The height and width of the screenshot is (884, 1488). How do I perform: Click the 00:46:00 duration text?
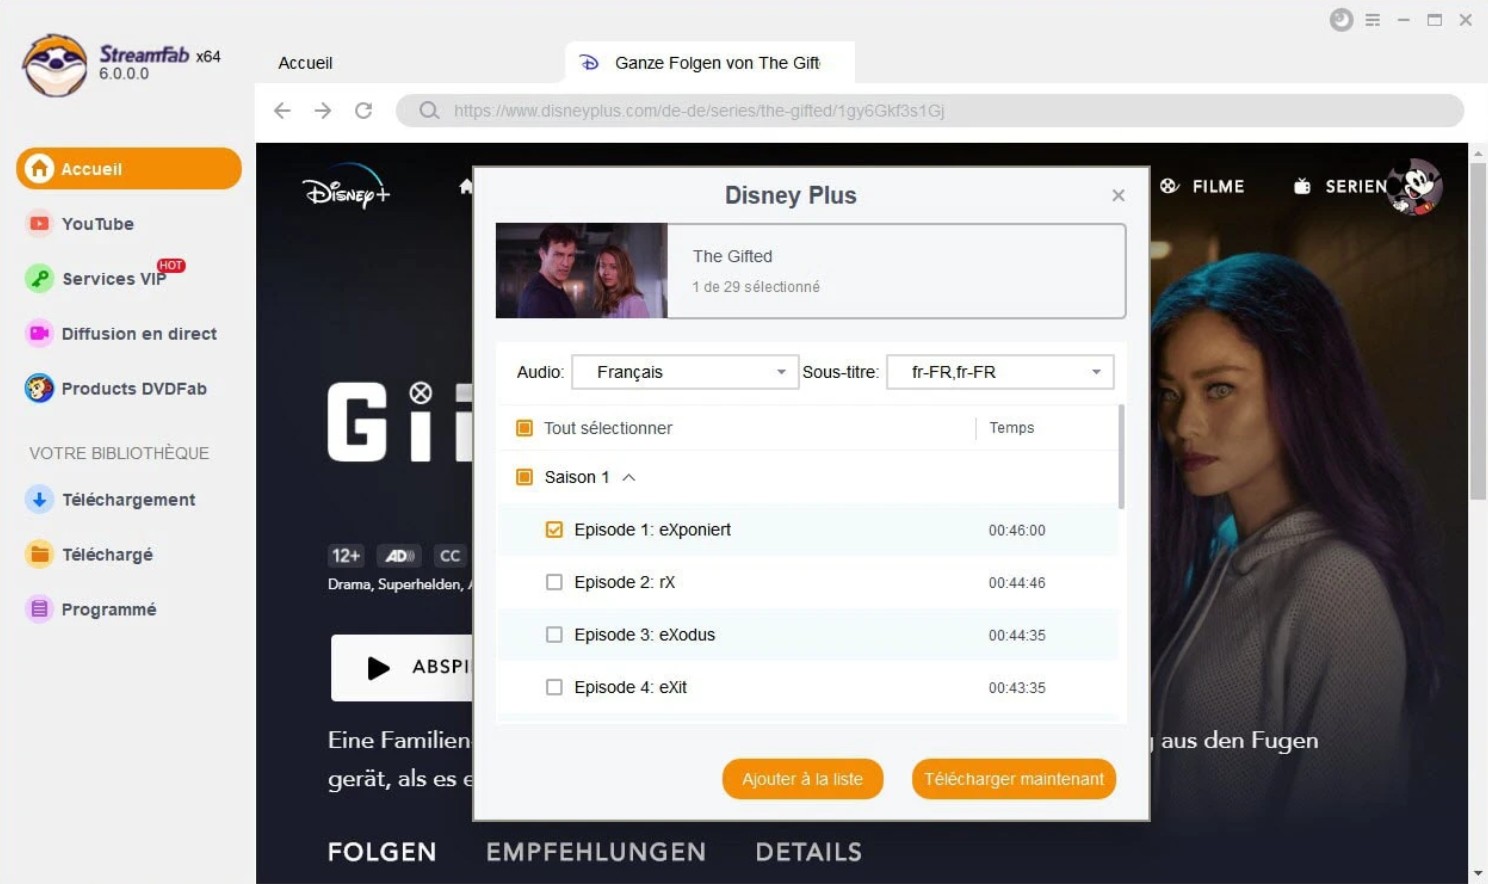(1017, 531)
